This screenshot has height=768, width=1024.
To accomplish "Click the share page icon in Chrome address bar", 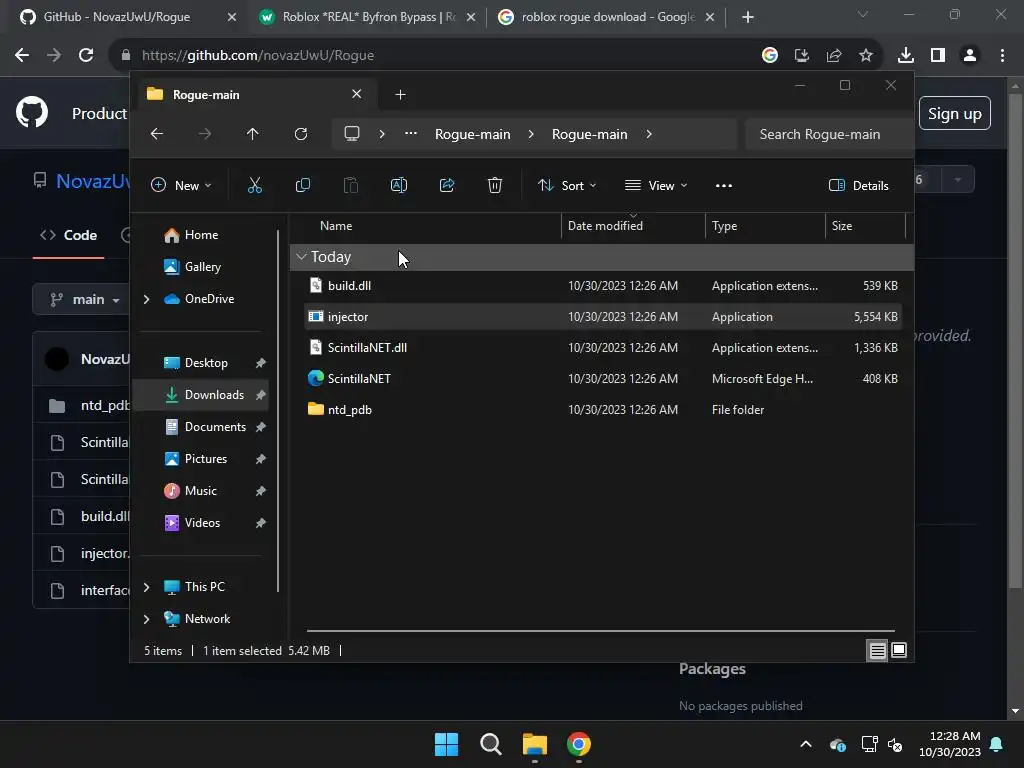I will 834,56.
